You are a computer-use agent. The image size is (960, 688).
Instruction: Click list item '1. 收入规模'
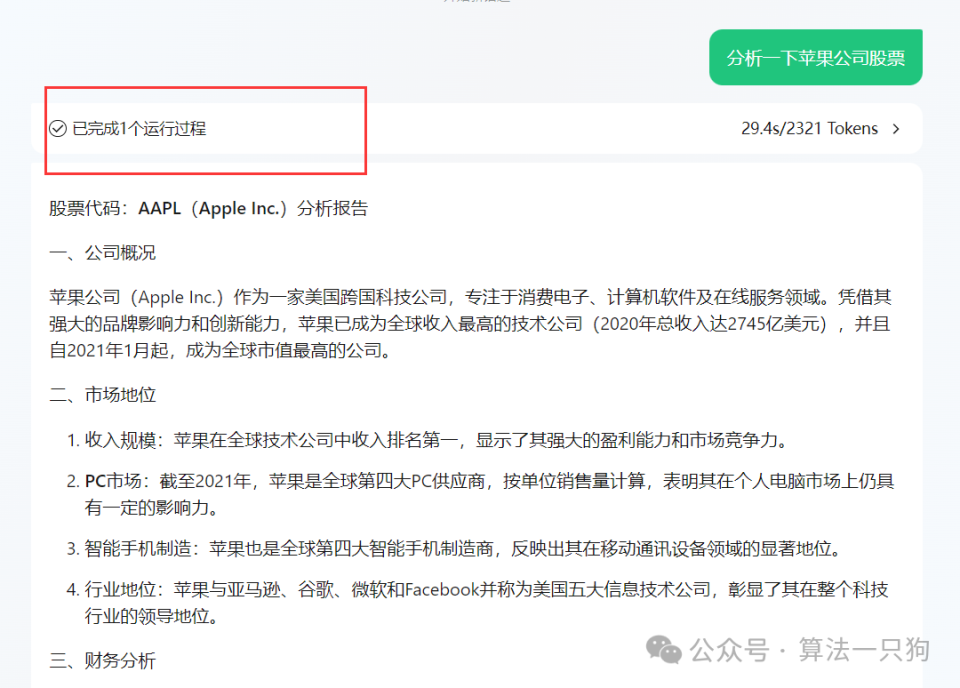pos(427,440)
